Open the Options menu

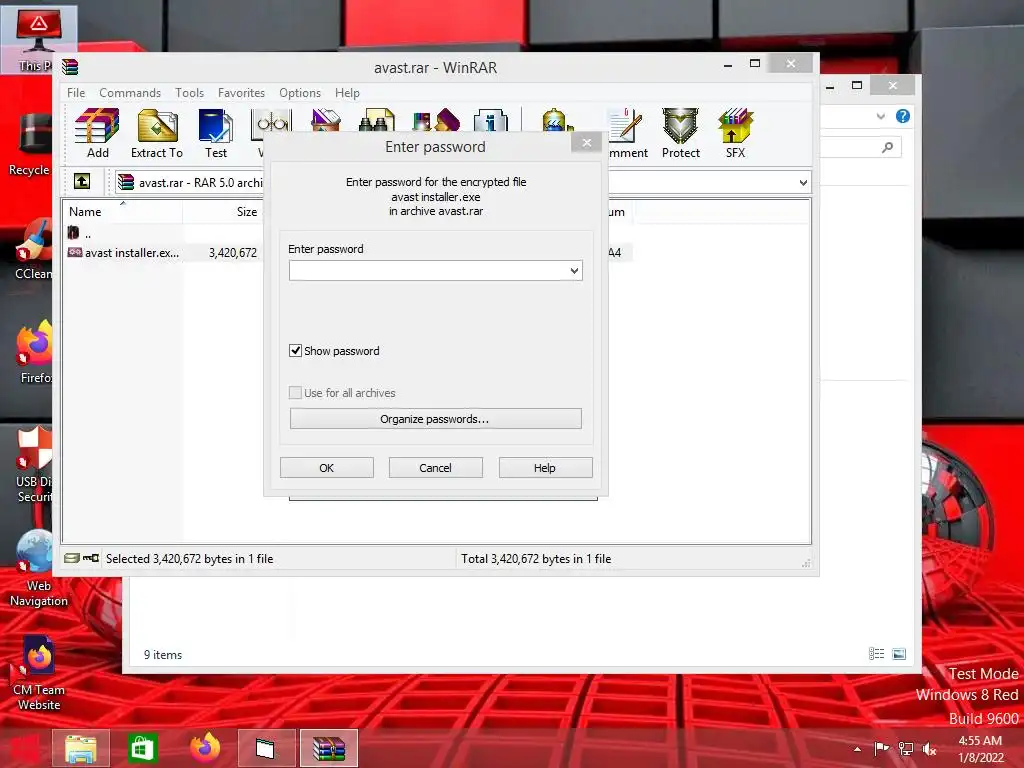(x=300, y=93)
